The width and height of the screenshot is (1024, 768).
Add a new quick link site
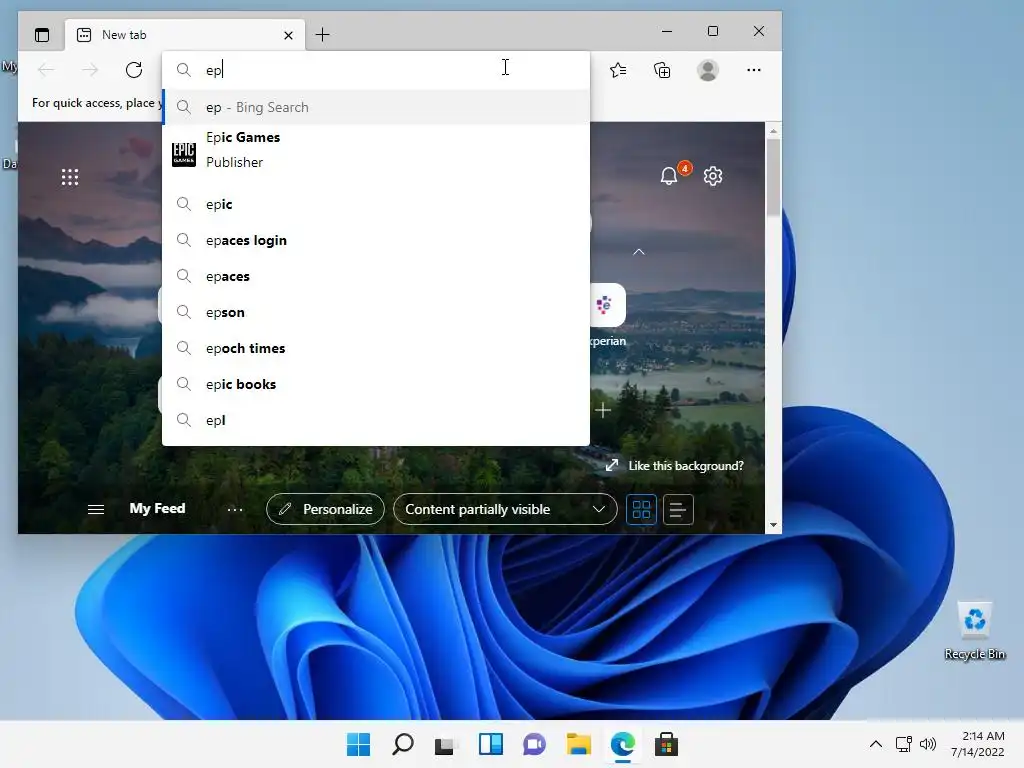coord(603,411)
